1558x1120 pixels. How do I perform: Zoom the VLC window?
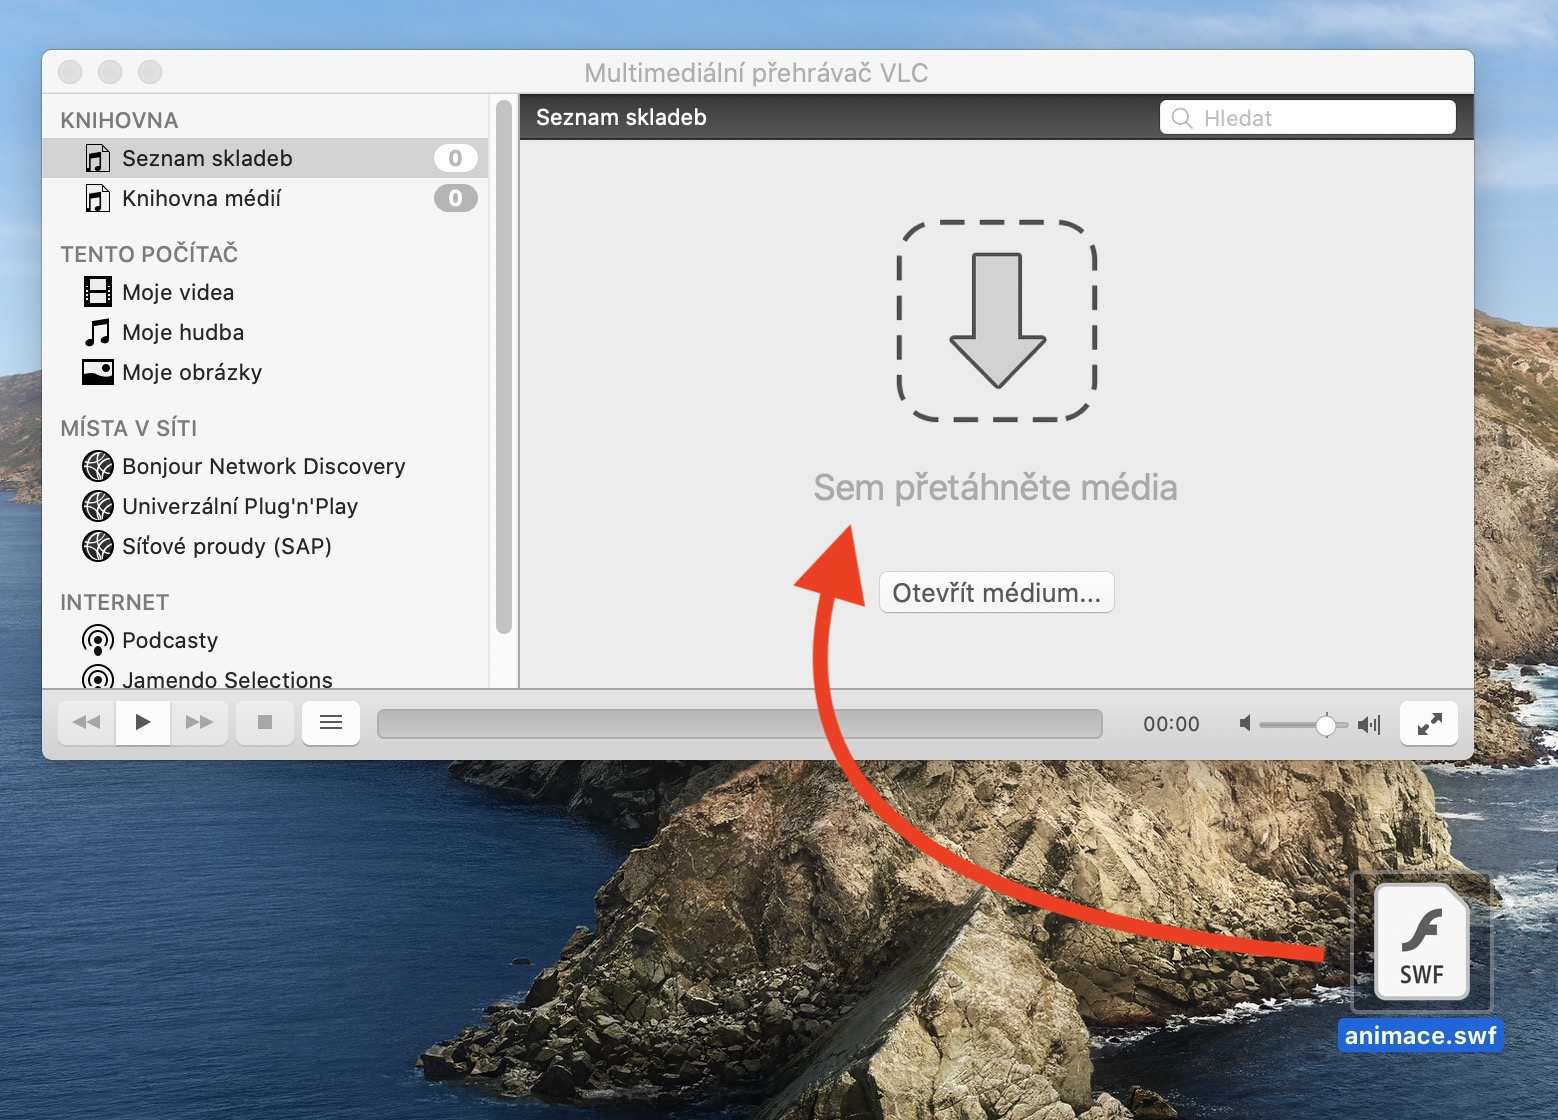pyautogui.click(x=150, y=72)
